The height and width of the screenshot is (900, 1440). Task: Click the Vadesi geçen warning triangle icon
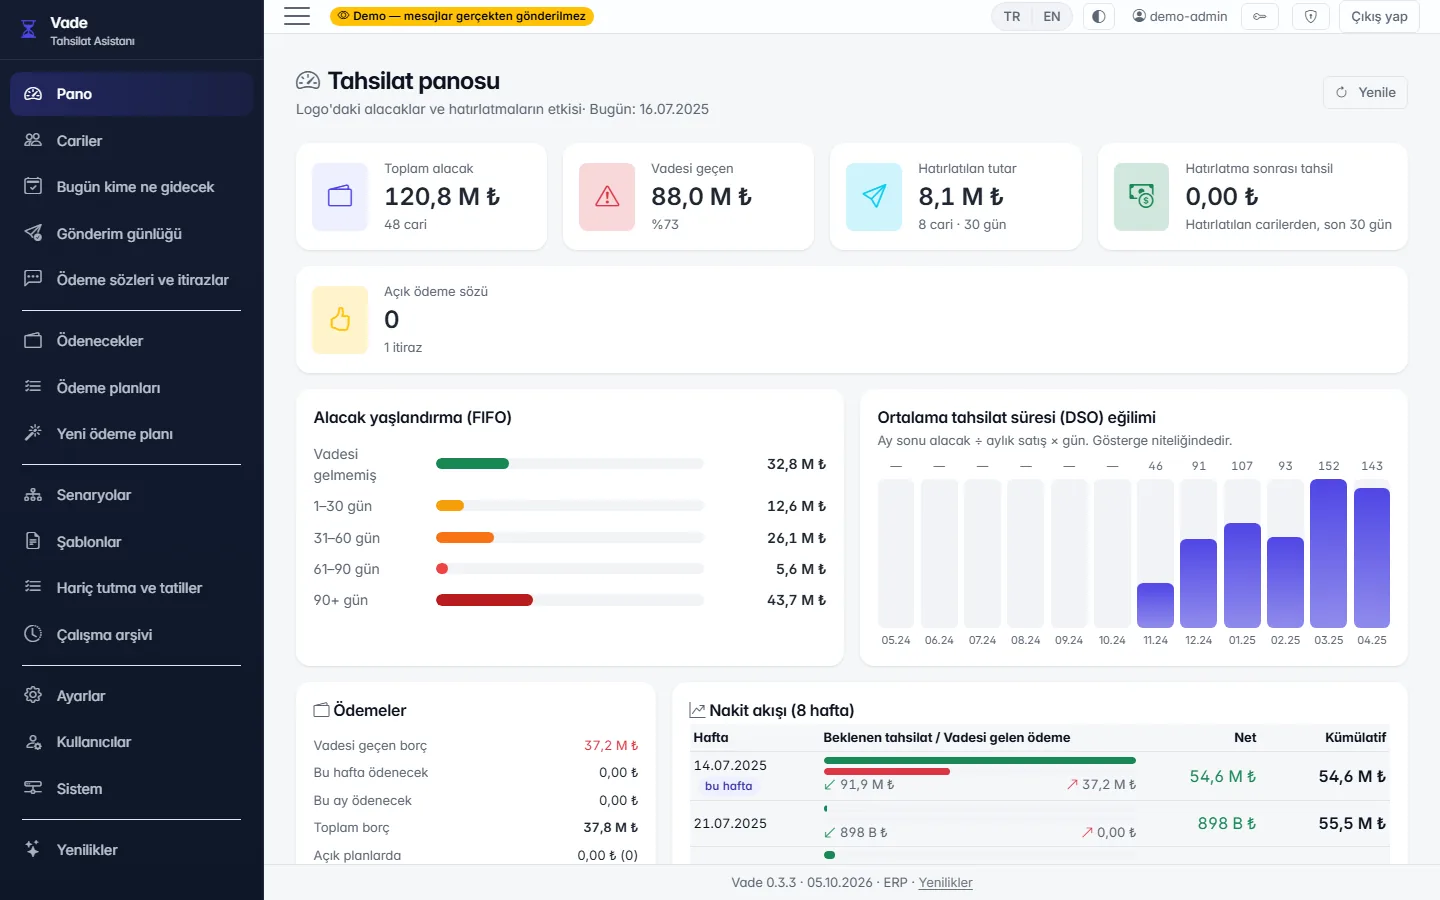(607, 197)
